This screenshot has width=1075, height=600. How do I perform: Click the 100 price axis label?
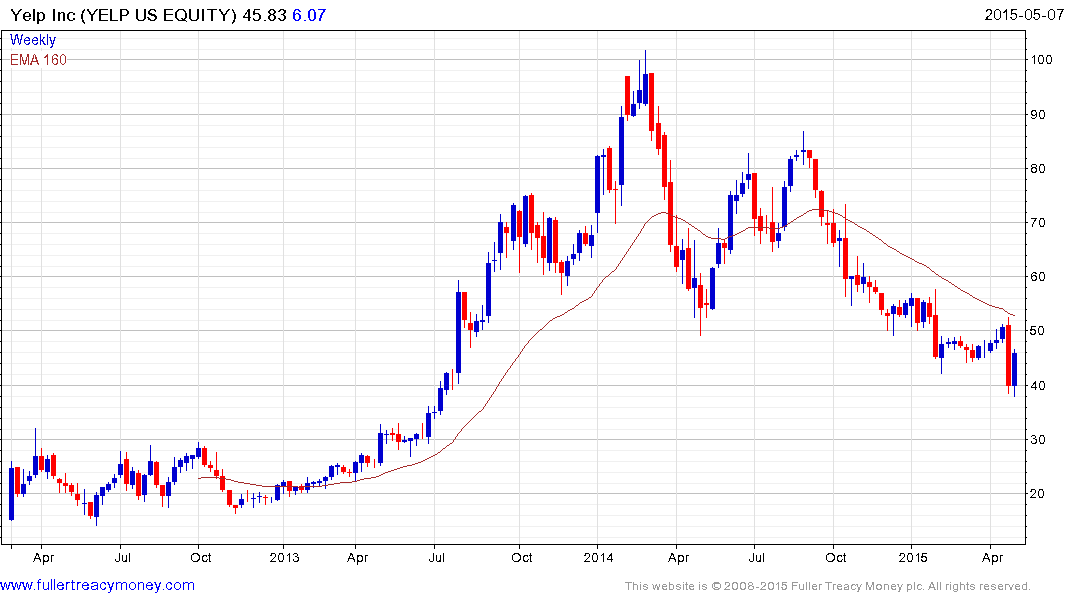point(1041,60)
